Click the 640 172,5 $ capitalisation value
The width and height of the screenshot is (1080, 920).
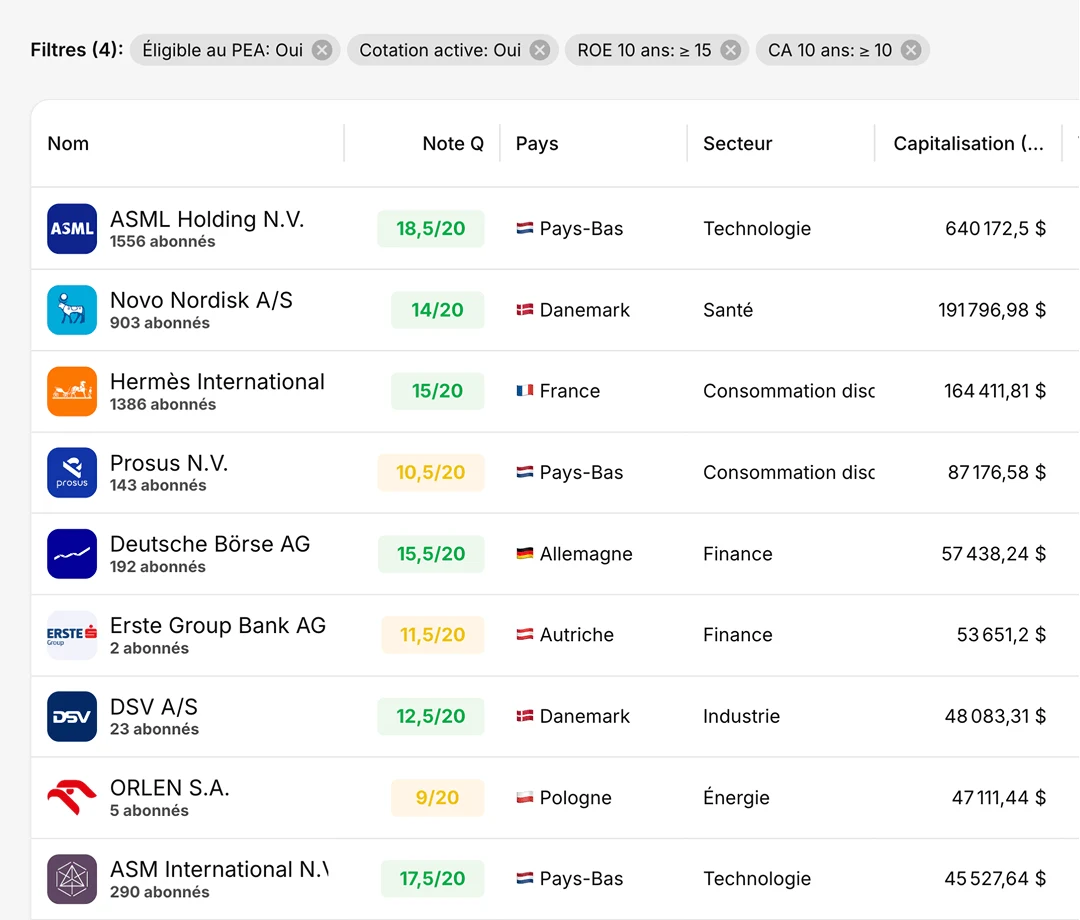click(995, 229)
